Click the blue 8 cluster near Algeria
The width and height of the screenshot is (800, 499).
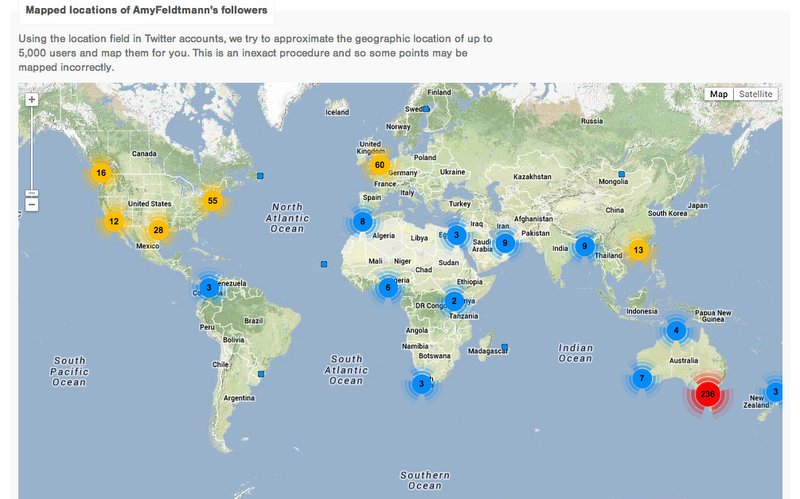click(x=363, y=221)
